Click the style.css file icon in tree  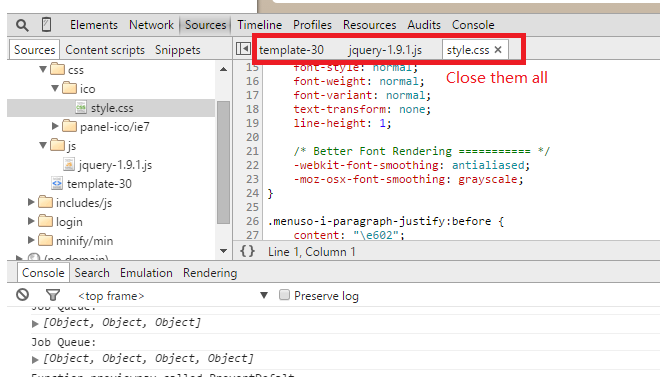coord(81,107)
